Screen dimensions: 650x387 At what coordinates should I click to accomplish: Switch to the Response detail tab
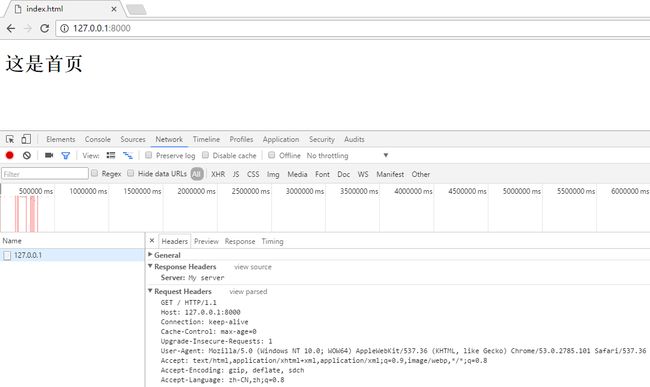[x=240, y=241]
